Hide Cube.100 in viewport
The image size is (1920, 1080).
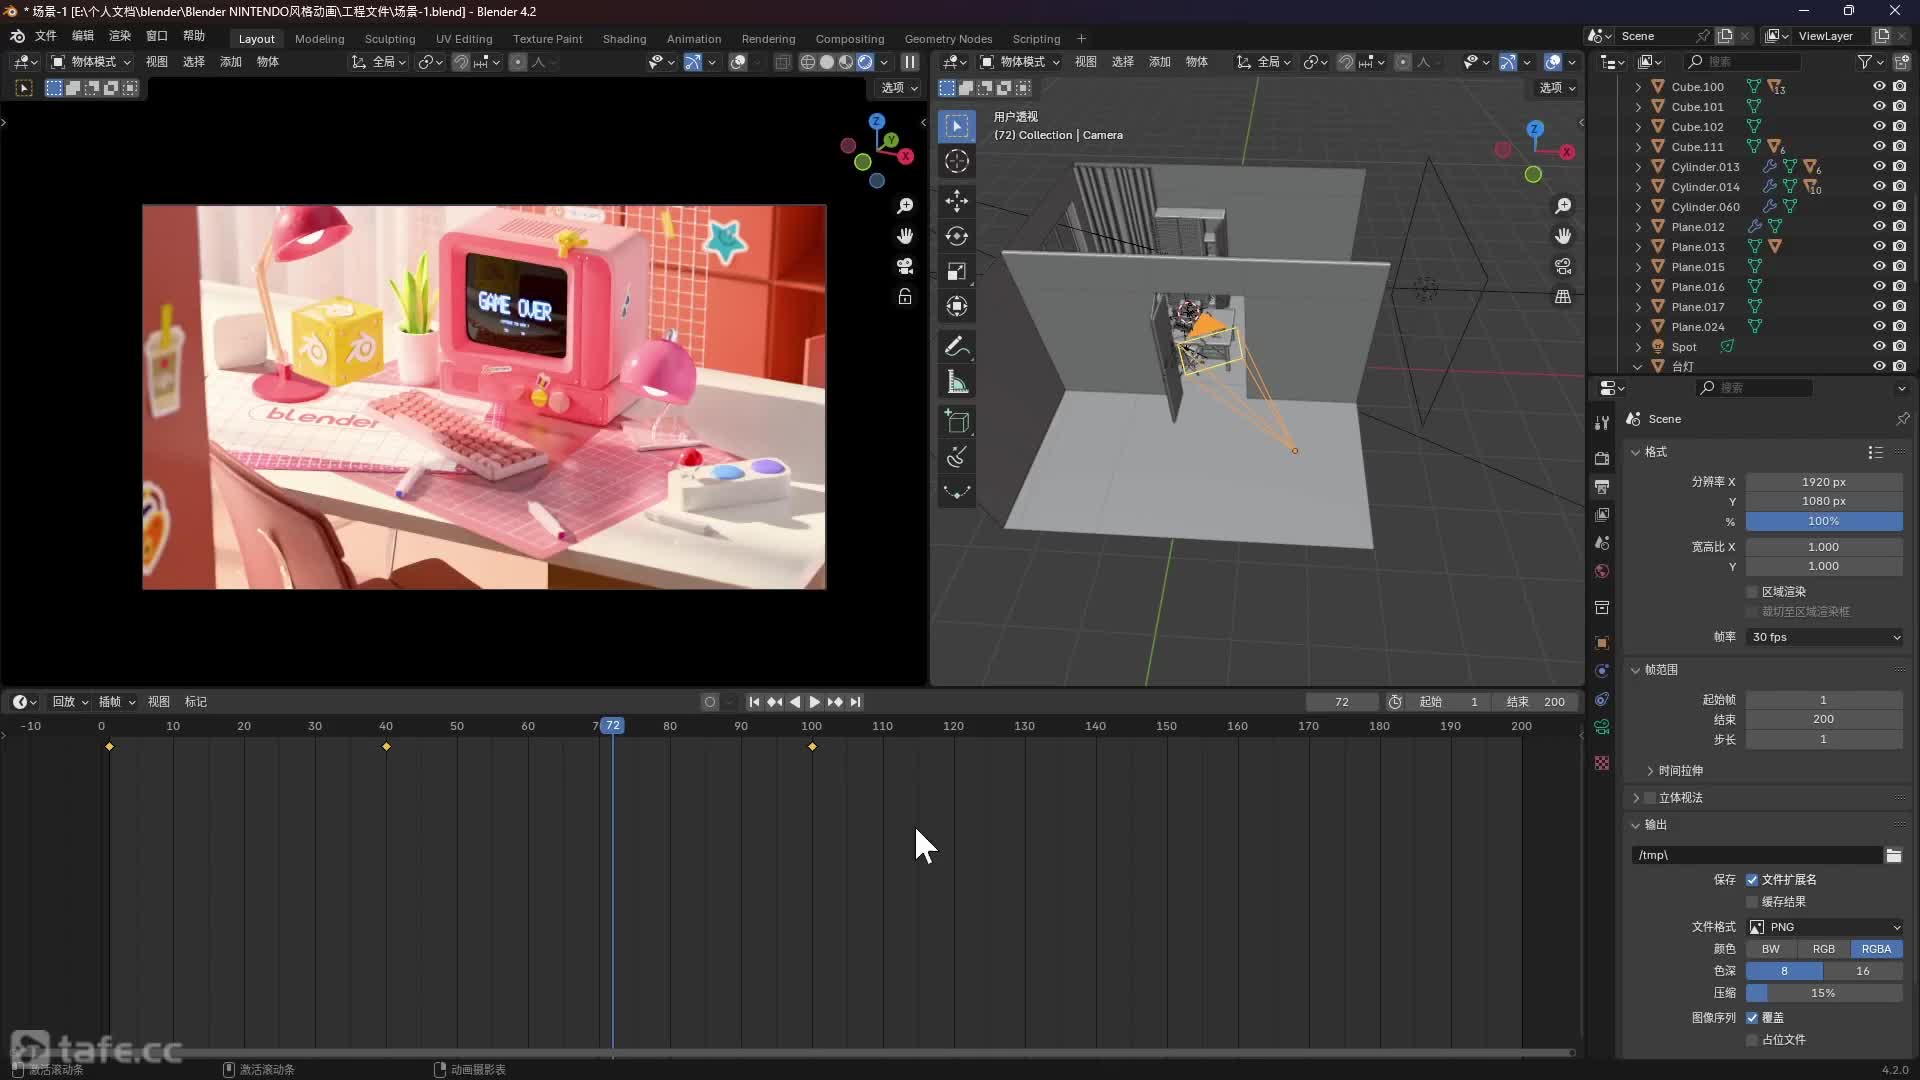1879,87
